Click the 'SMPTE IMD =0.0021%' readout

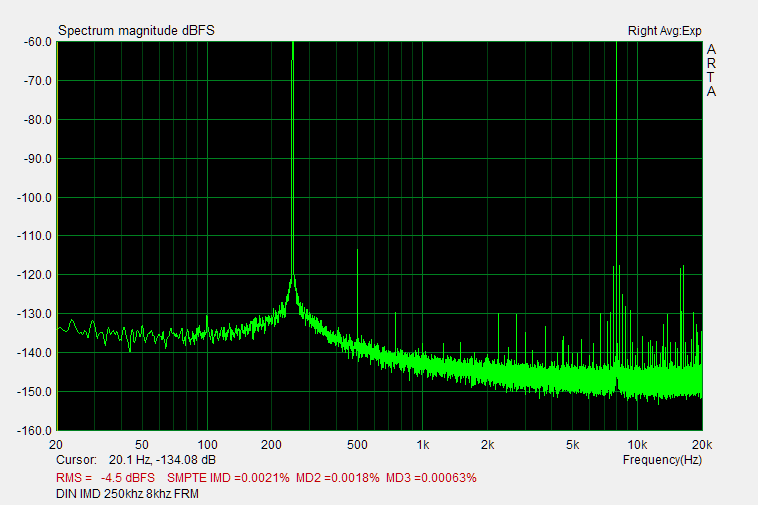point(228,478)
